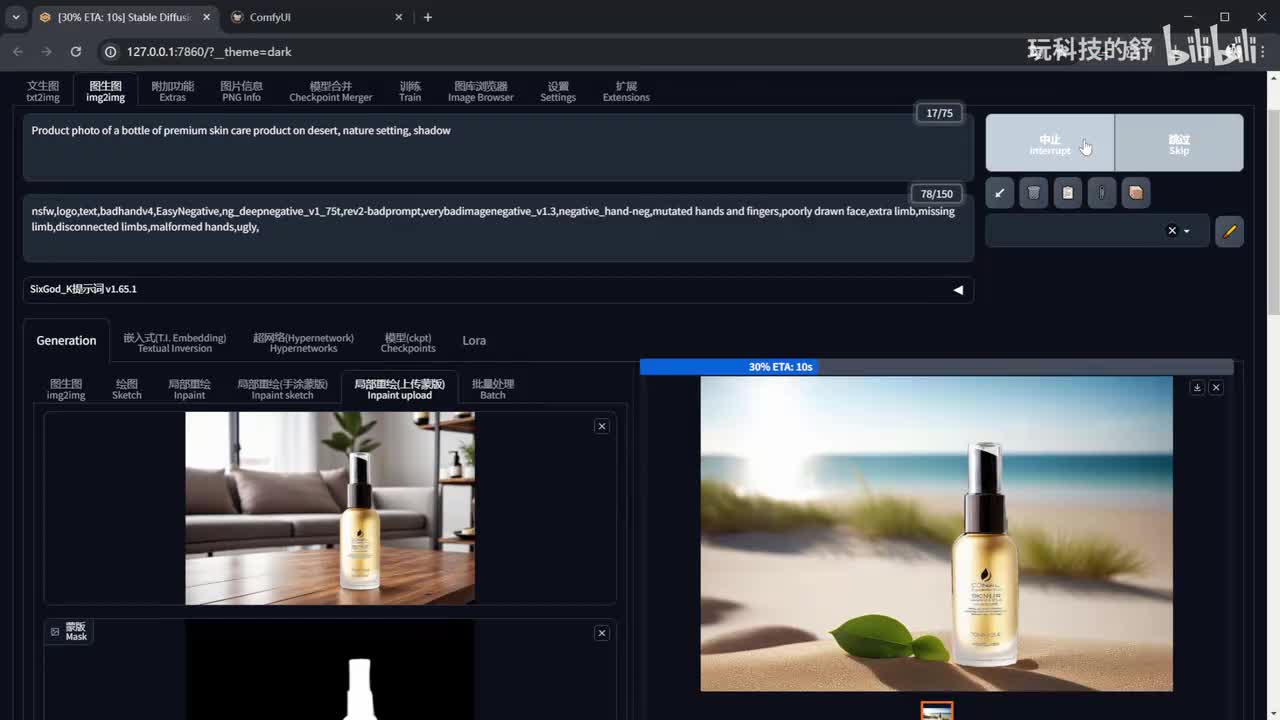Remove the uploaded living room source image
This screenshot has width=1280, height=720.
pos(601,426)
